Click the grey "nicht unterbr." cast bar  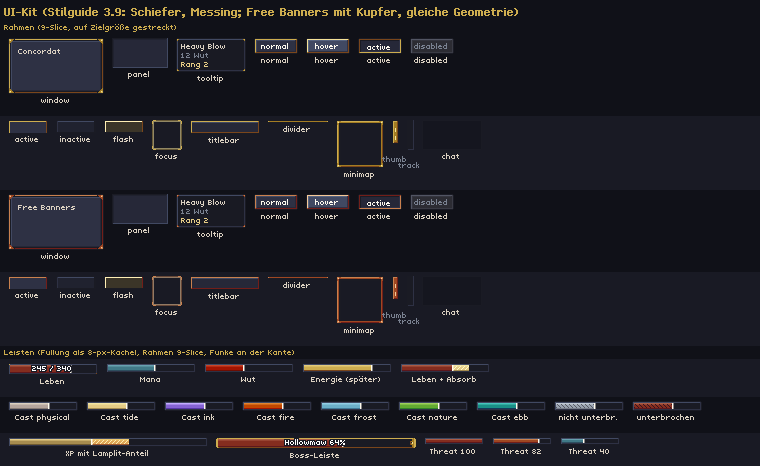[589, 406]
